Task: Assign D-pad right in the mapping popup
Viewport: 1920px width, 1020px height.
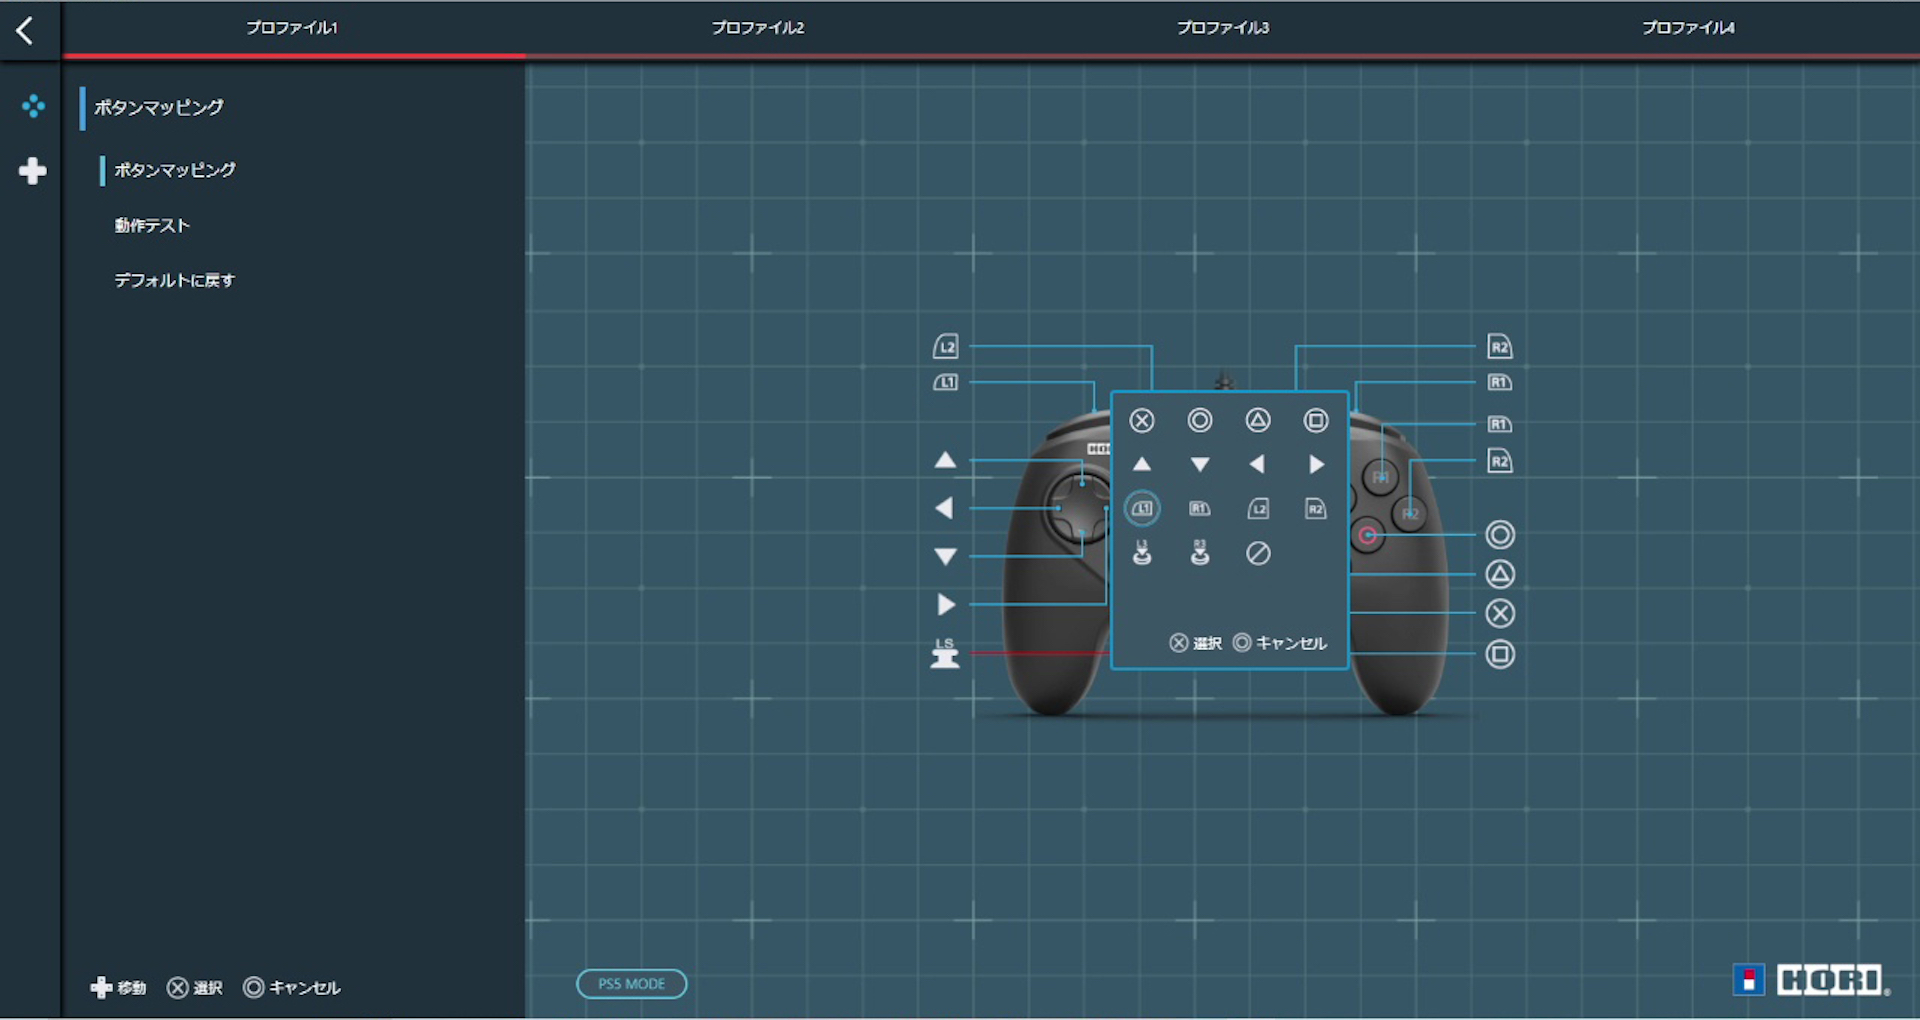Action: click(x=1315, y=464)
